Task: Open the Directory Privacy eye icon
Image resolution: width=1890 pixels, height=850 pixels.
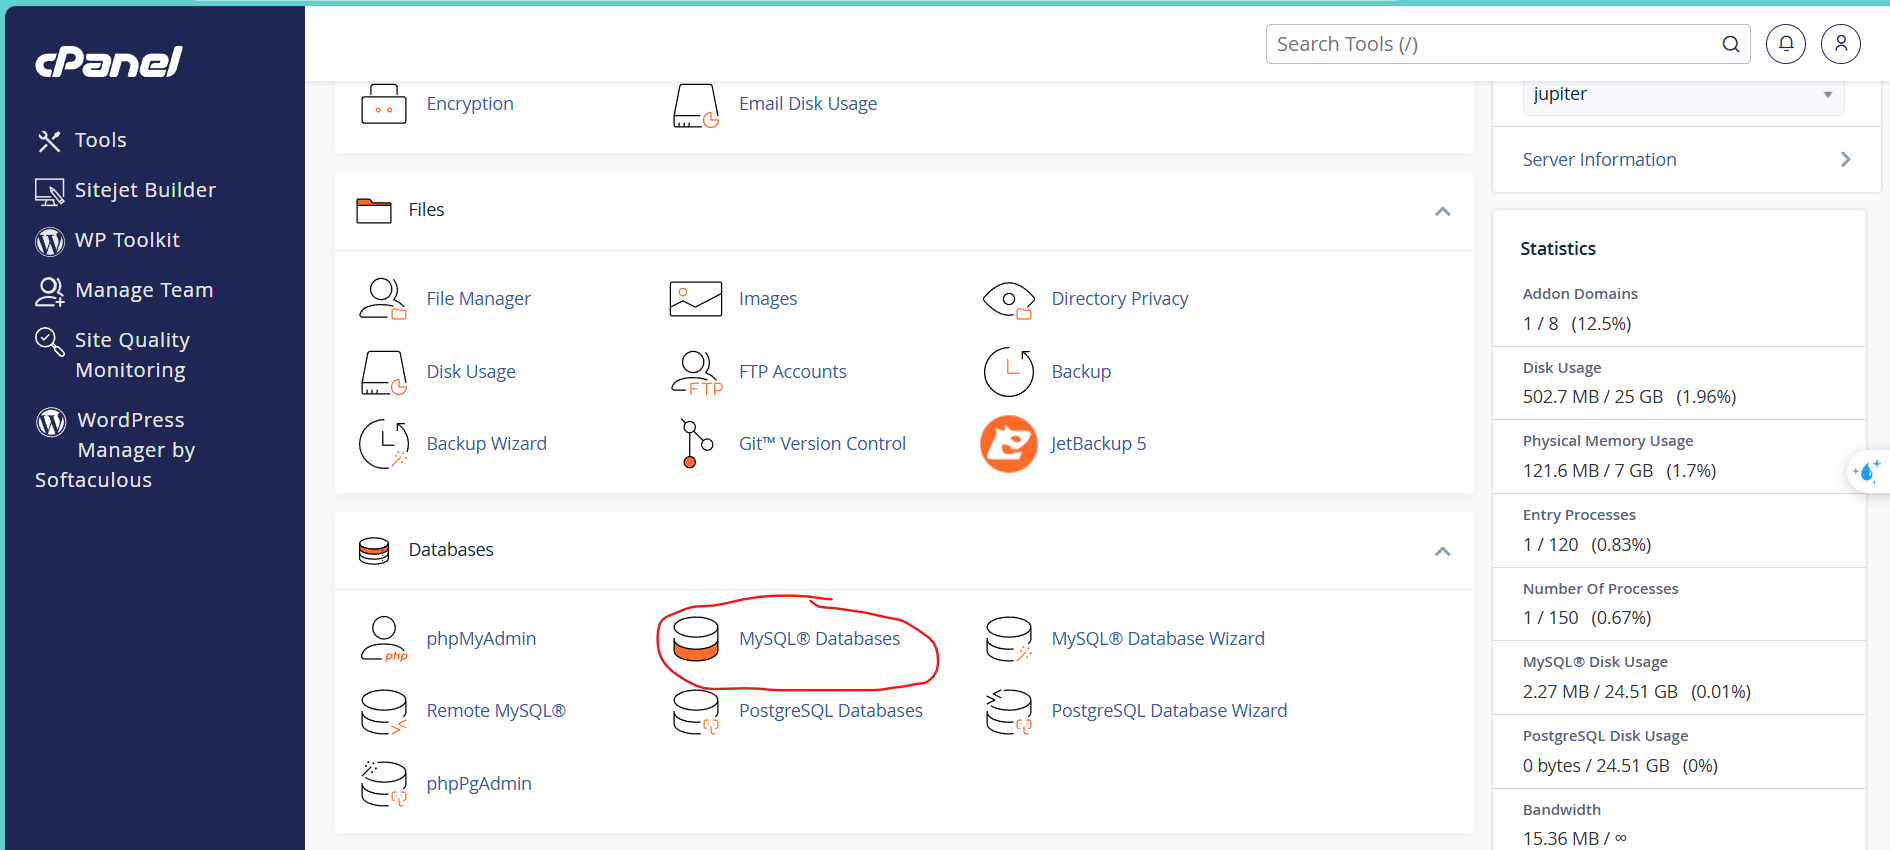Action: [x=1008, y=299]
